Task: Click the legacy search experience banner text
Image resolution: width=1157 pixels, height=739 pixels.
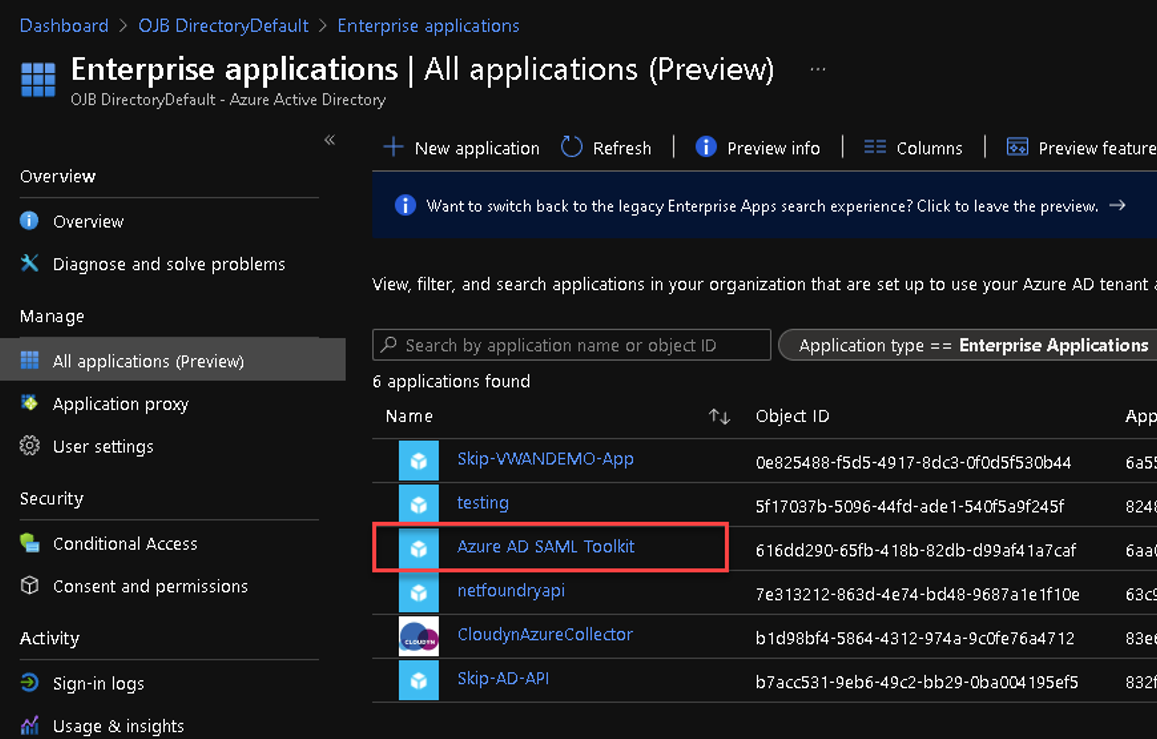Action: coord(762,206)
